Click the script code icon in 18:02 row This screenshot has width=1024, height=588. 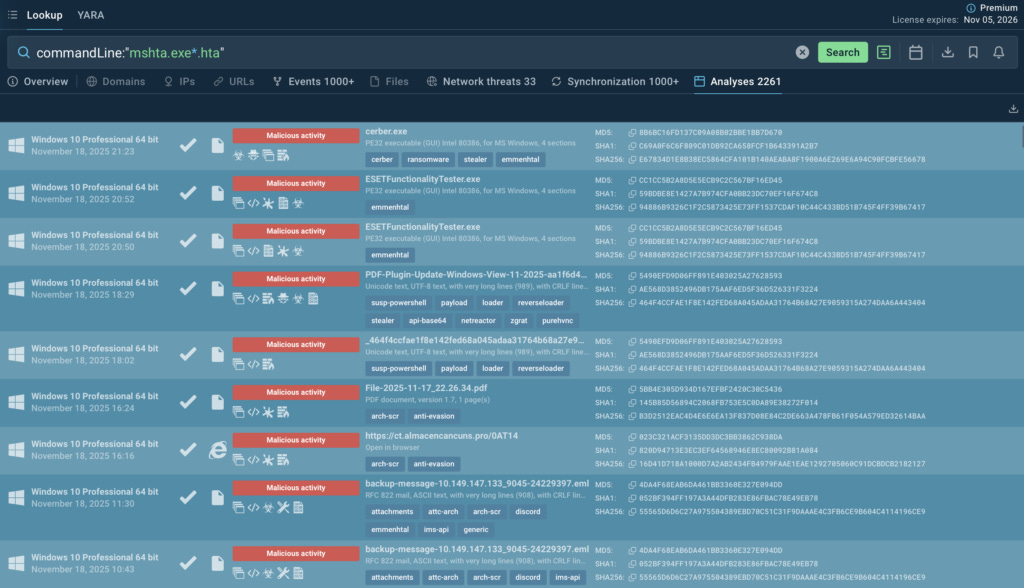(x=253, y=365)
